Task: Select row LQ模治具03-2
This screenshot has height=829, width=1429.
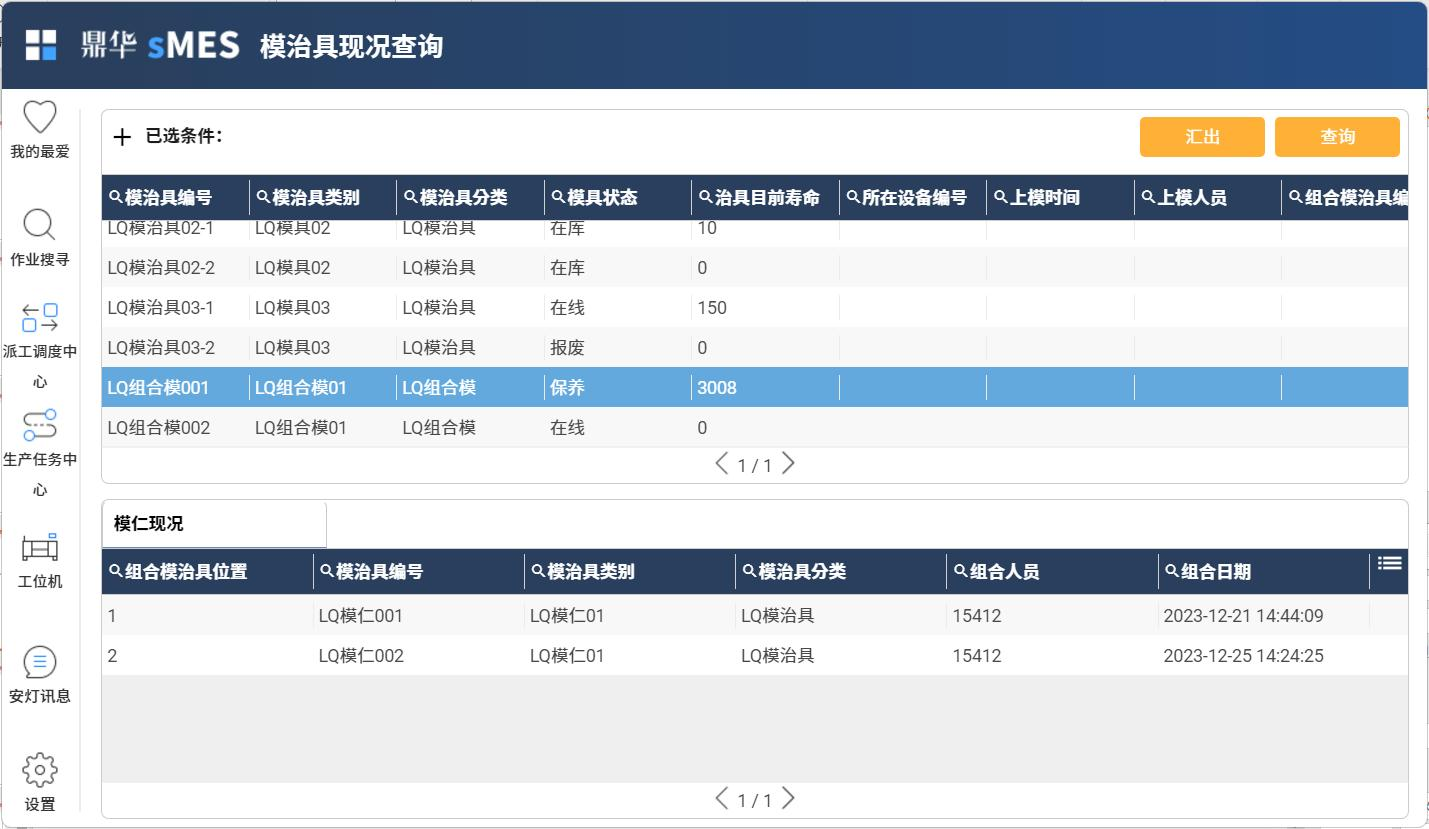Action: tap(755, 348)
